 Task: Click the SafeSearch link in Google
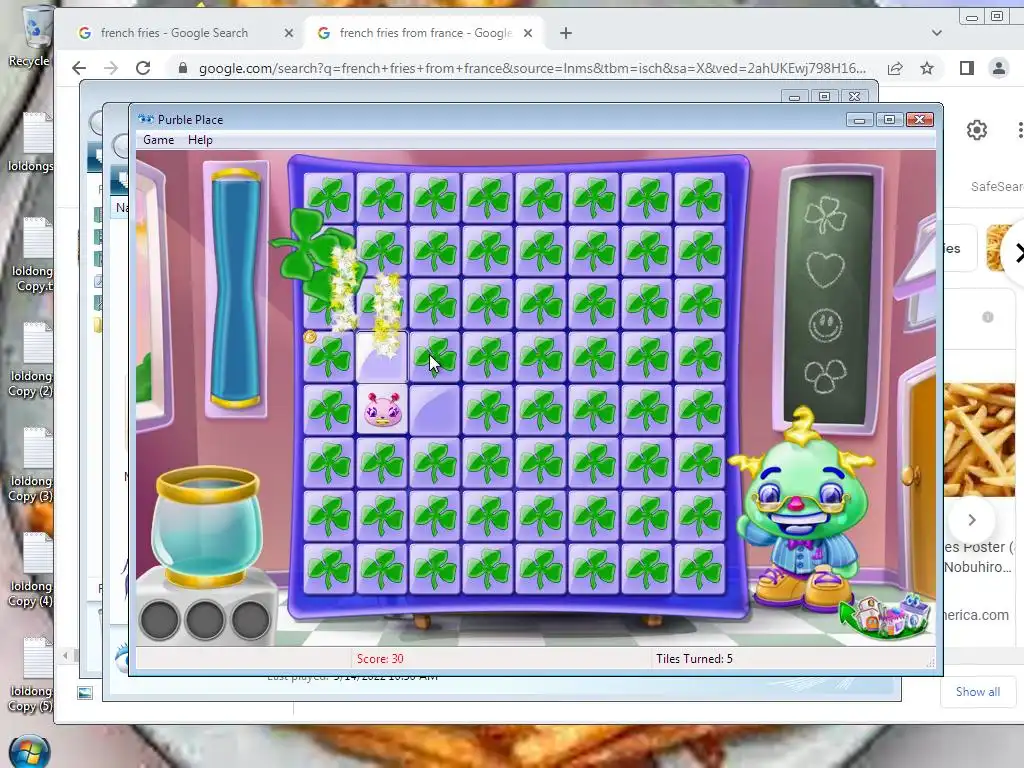coord(997,187)
